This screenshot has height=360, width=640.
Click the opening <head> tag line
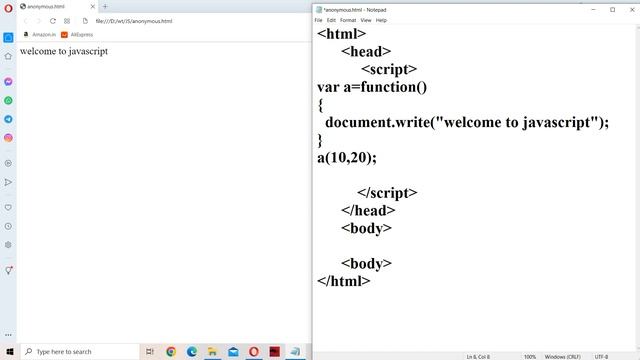tap(366, 51)
